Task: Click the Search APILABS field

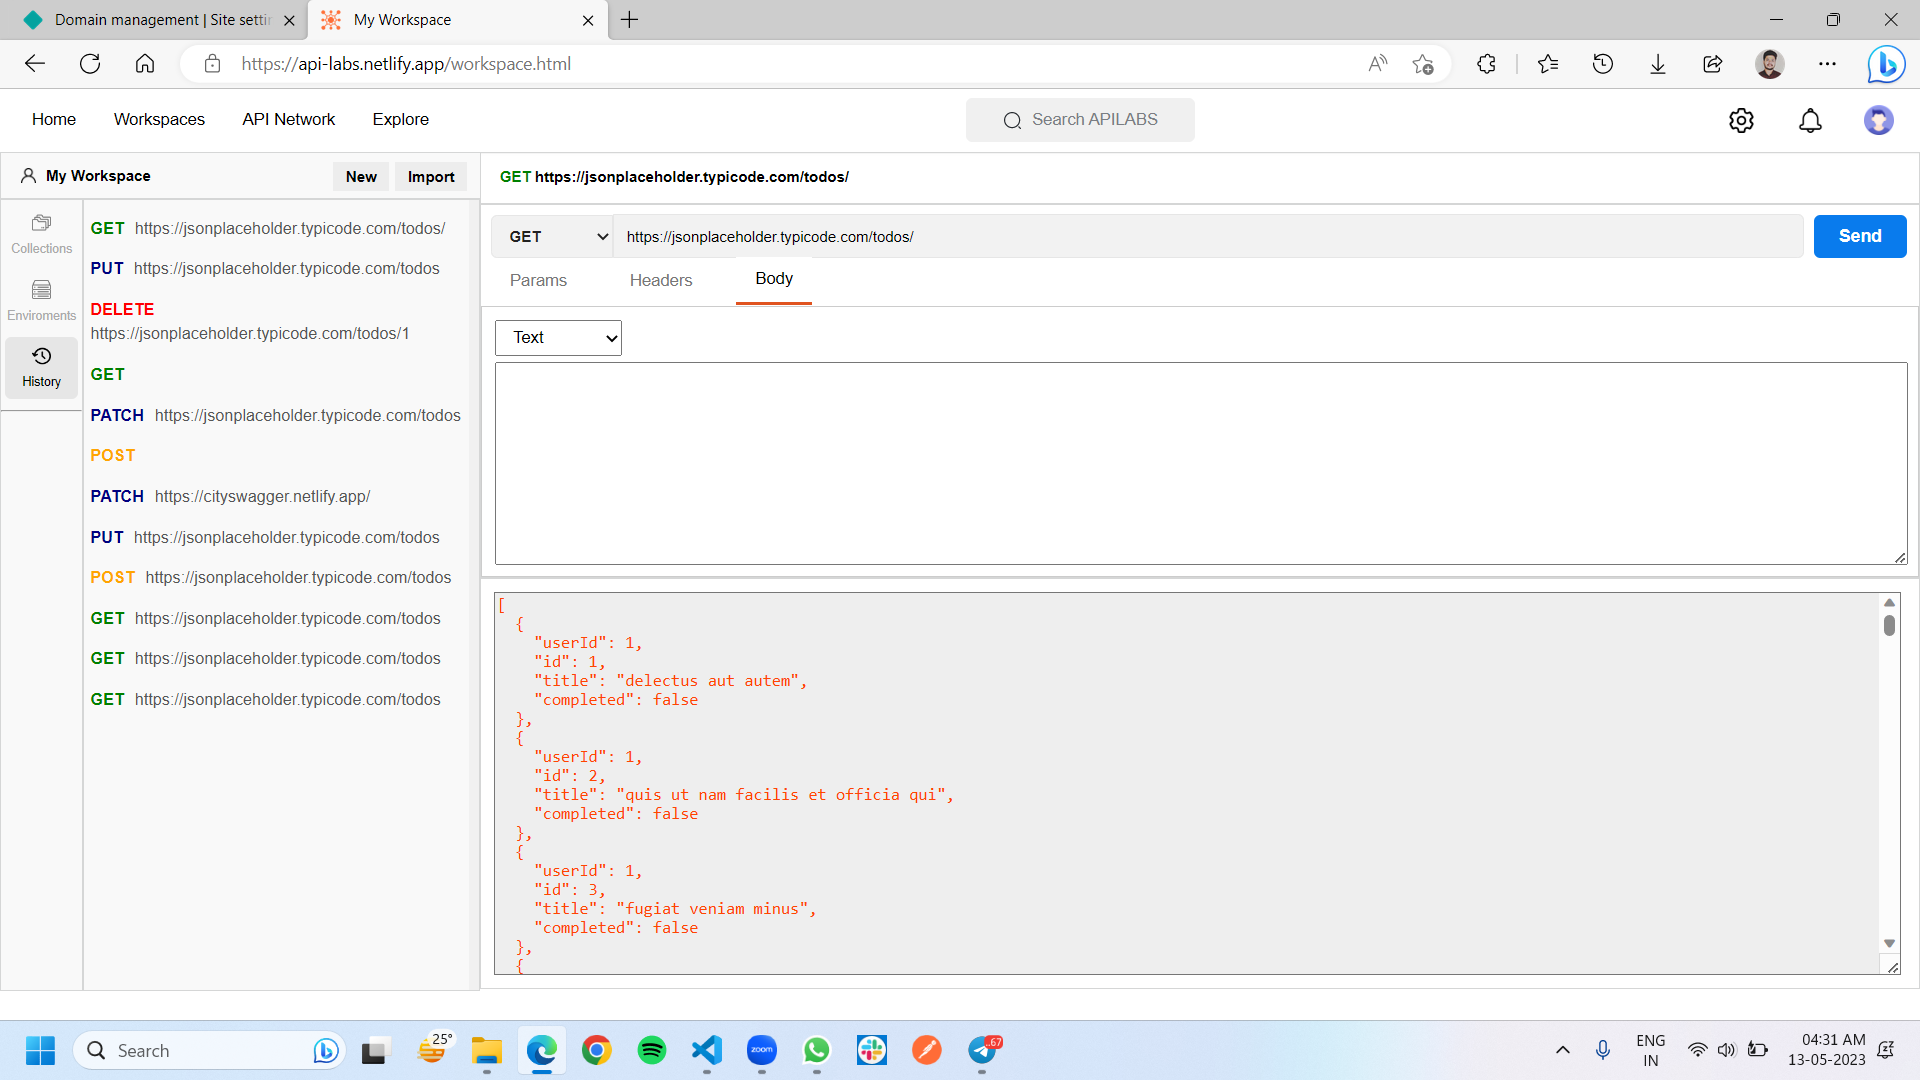Action: [x=1080, y=120]
